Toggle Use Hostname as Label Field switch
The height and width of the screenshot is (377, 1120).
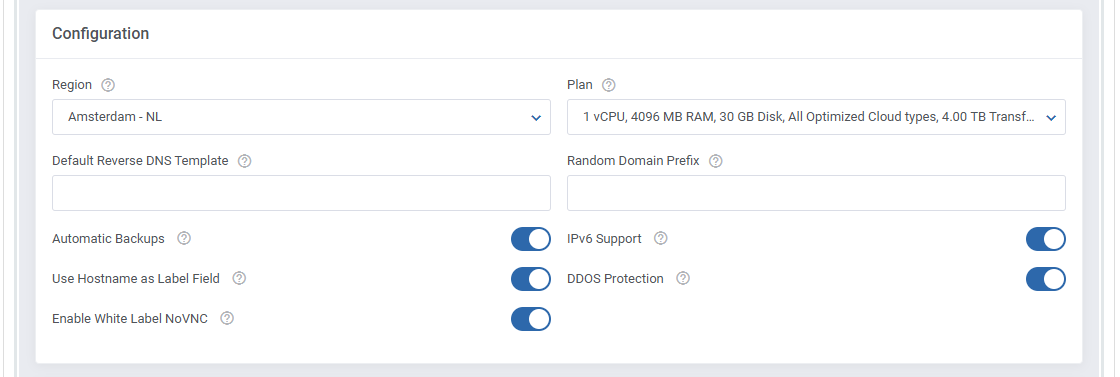click(531, 279)
